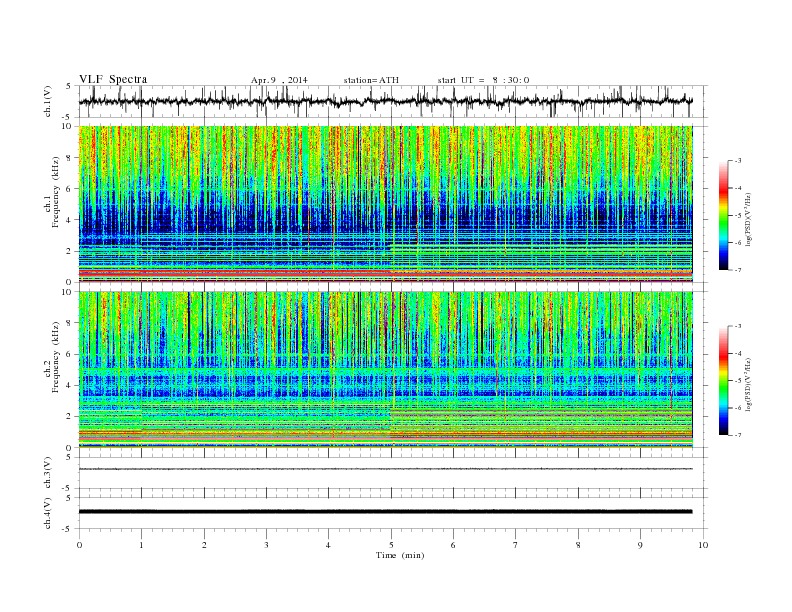
Task: Click the ch.2 spectrogram color scale bar
Action: tap(724, 380)
